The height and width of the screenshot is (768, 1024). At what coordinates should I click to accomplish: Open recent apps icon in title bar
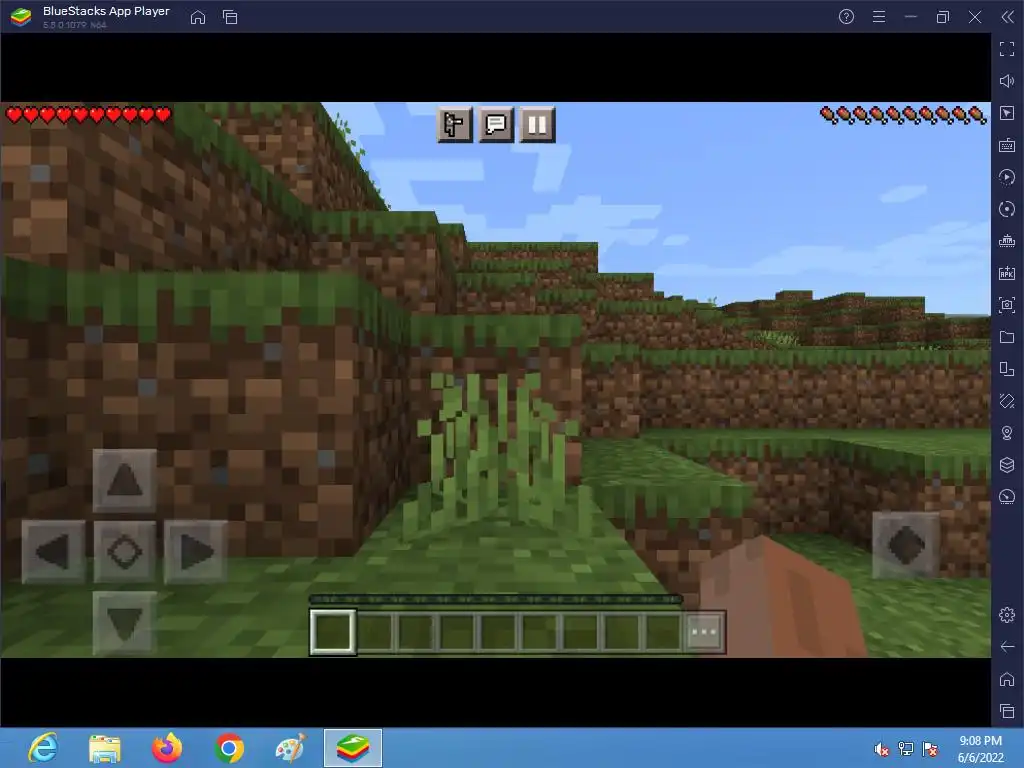click(x=230, y=17)
